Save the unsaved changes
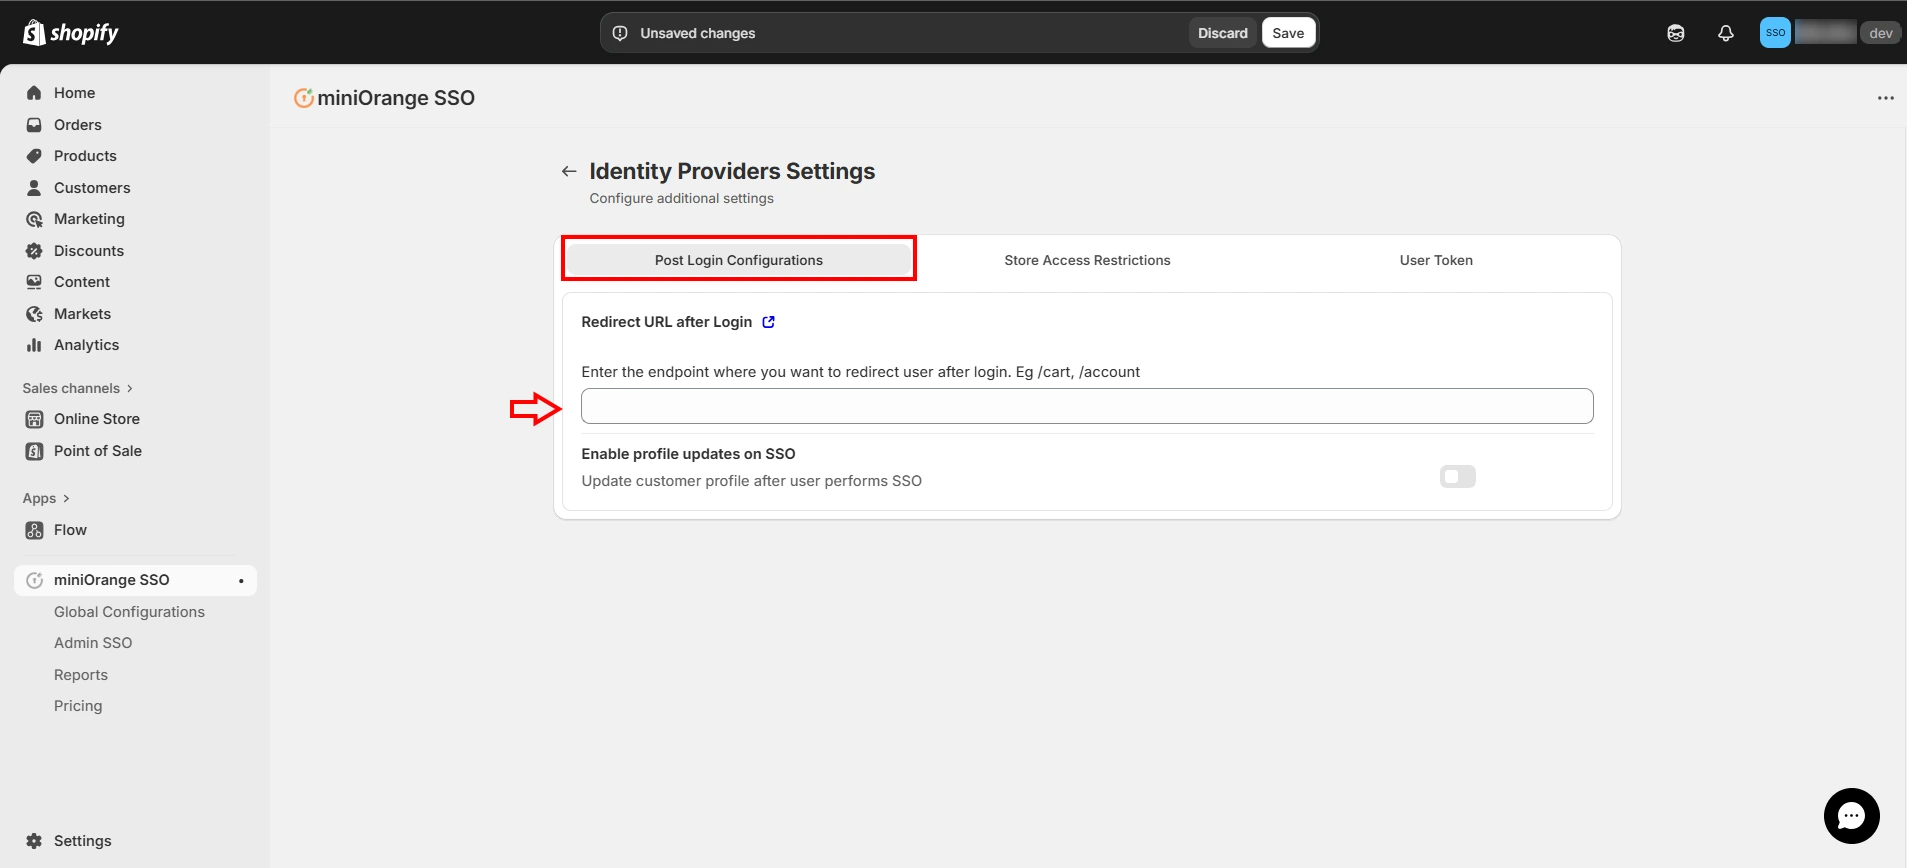This screenshot has width=1907, height=868. (1288, 33)
